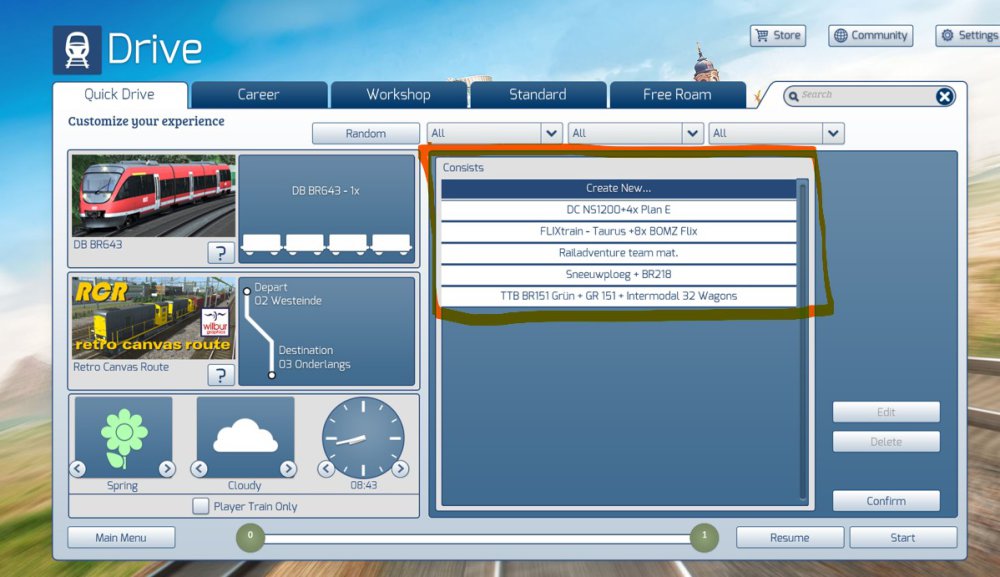Image resolution: width=1000 pixels, height=577 pixels.
Task: Expand the first All filter dropdown
Action: pyautogui.click(x=551, y=133)
